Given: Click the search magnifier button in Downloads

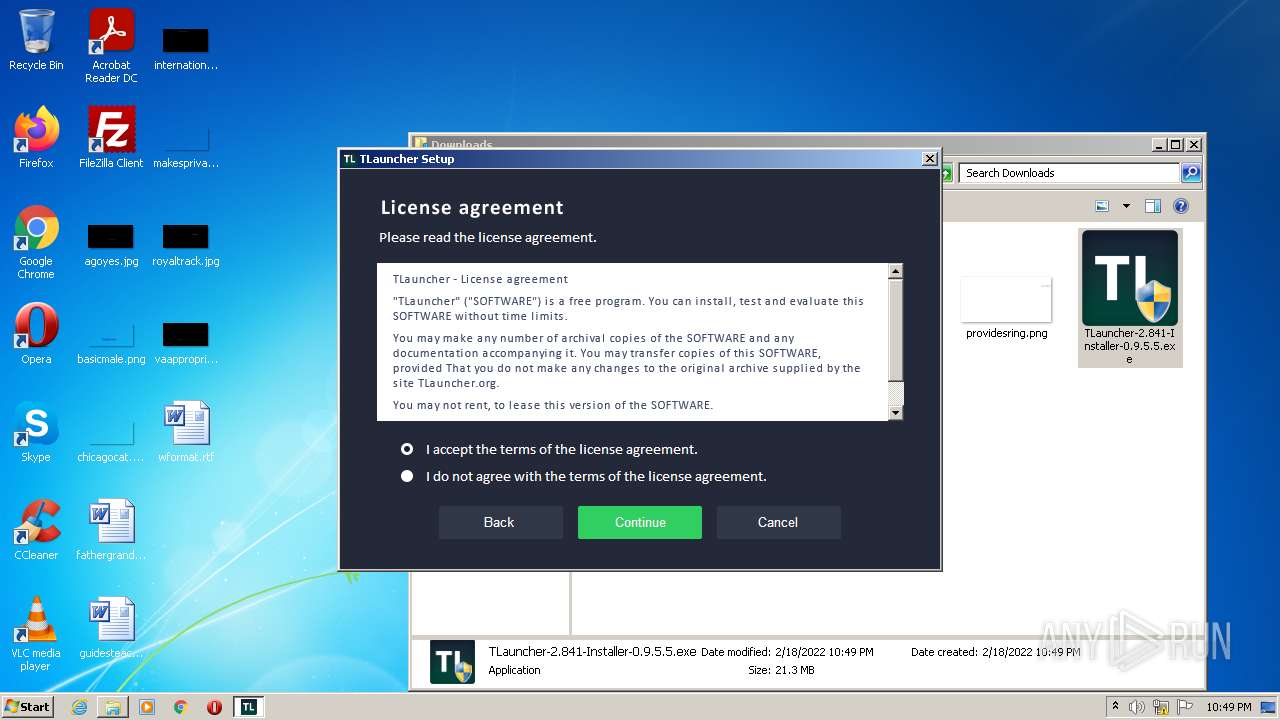Looking at the screenshot, I should (x=1191, y=173).
